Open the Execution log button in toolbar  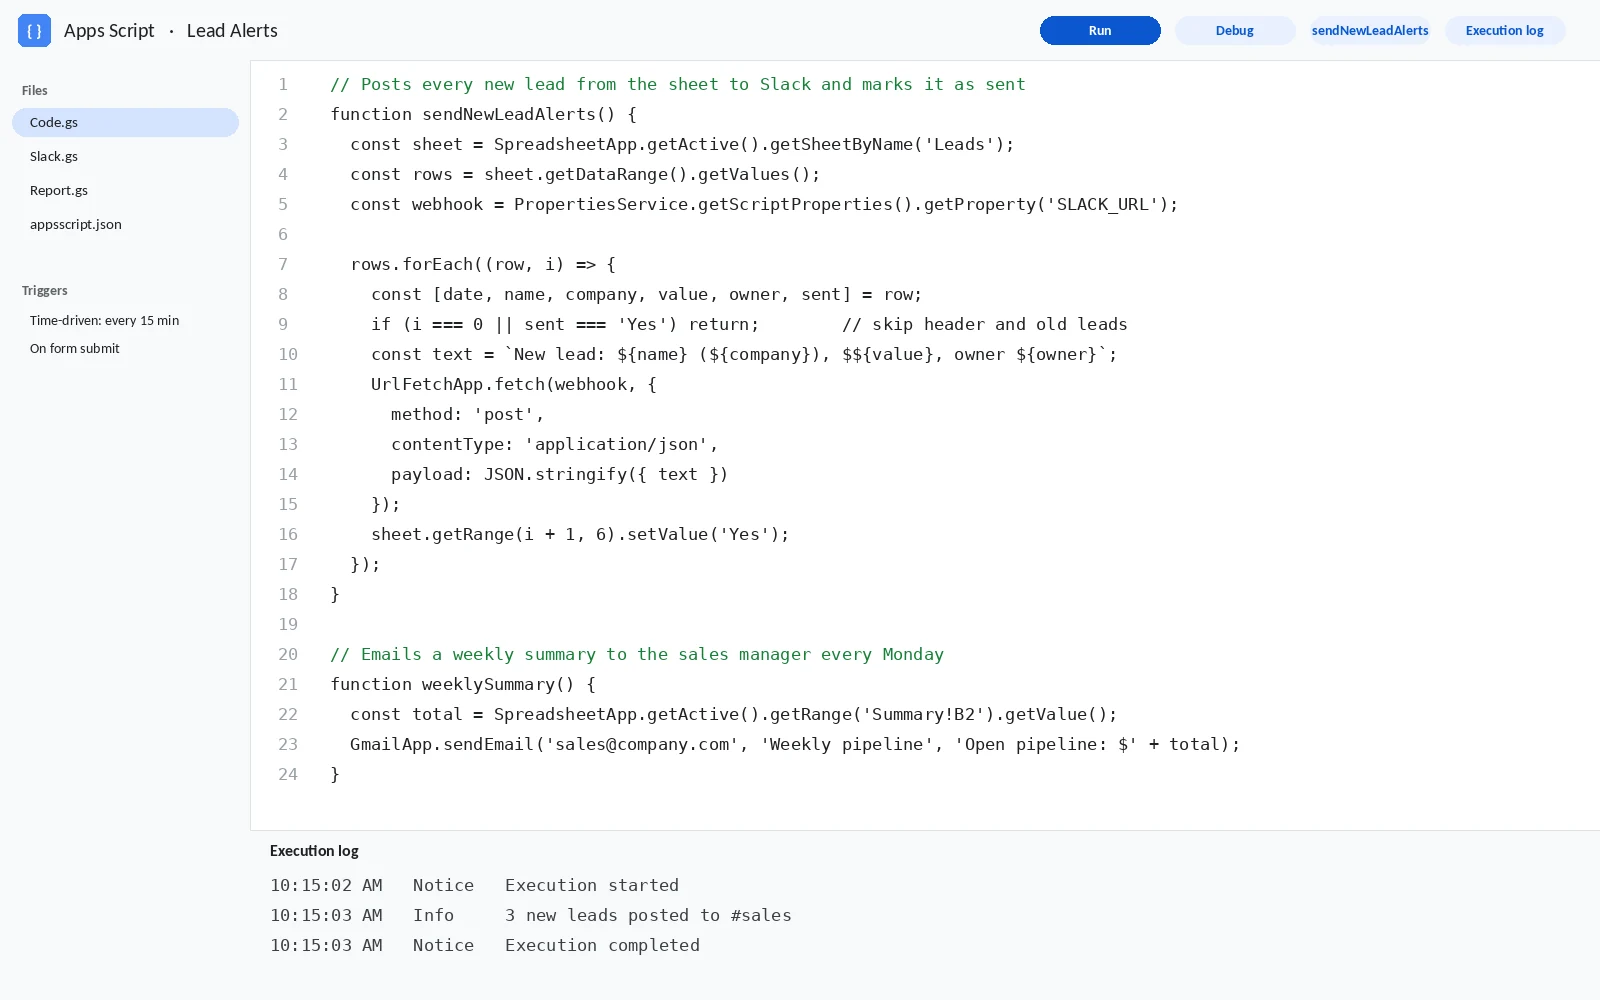1505,31
